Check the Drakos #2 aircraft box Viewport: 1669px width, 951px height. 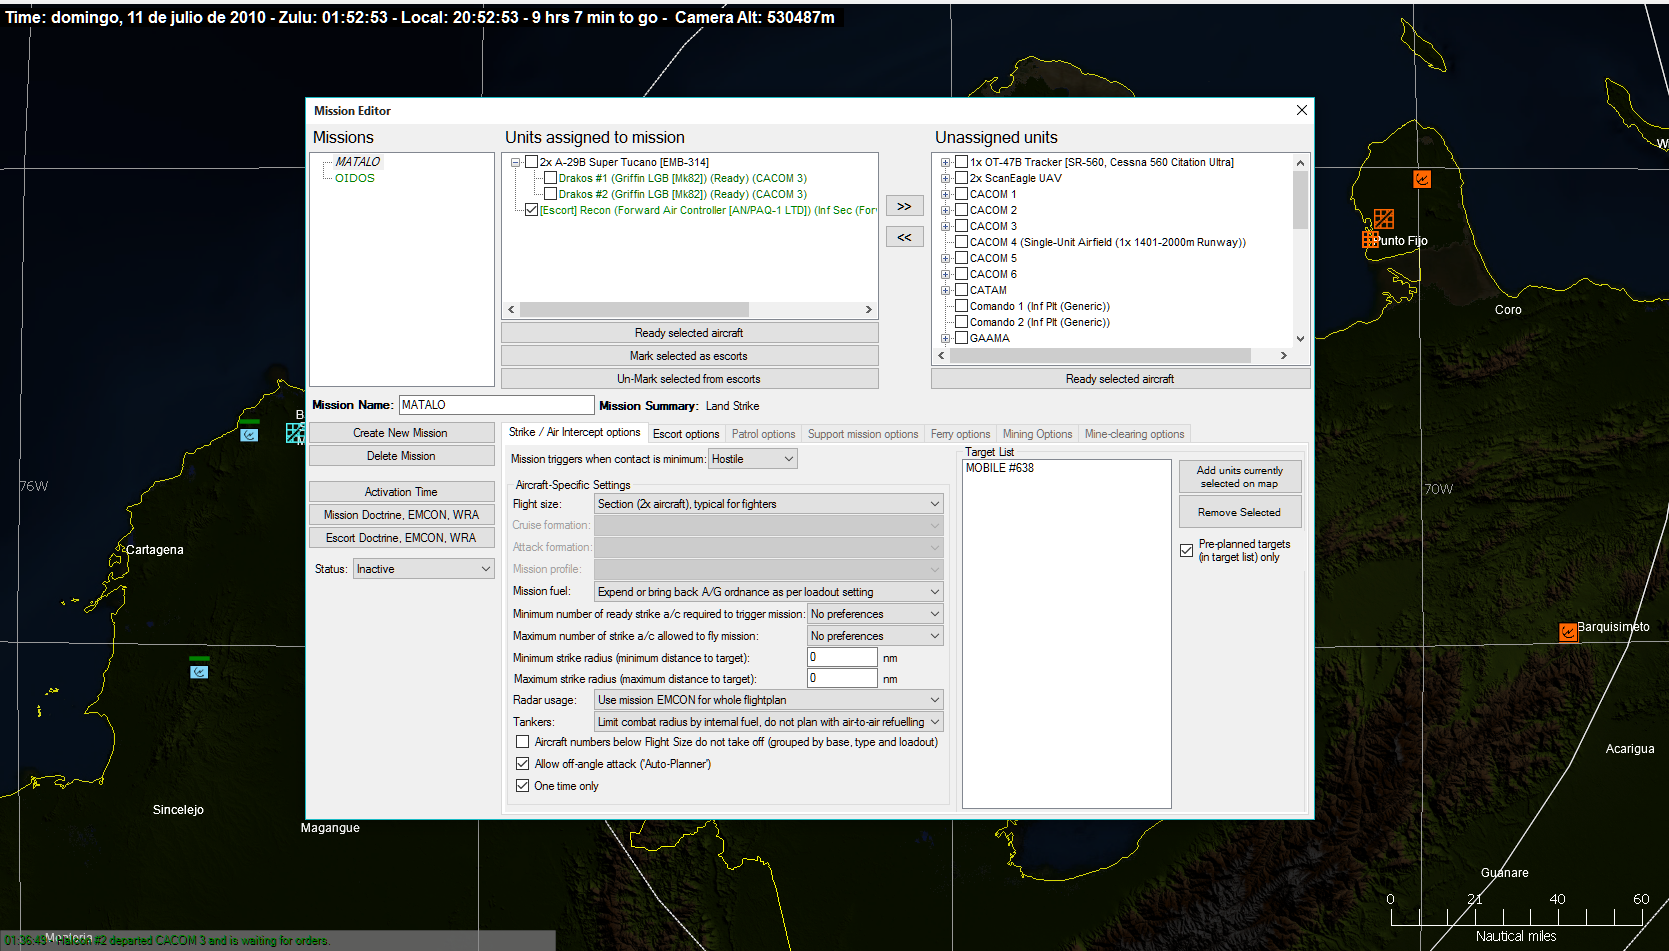pyautogui.click(x=550, y=194)
